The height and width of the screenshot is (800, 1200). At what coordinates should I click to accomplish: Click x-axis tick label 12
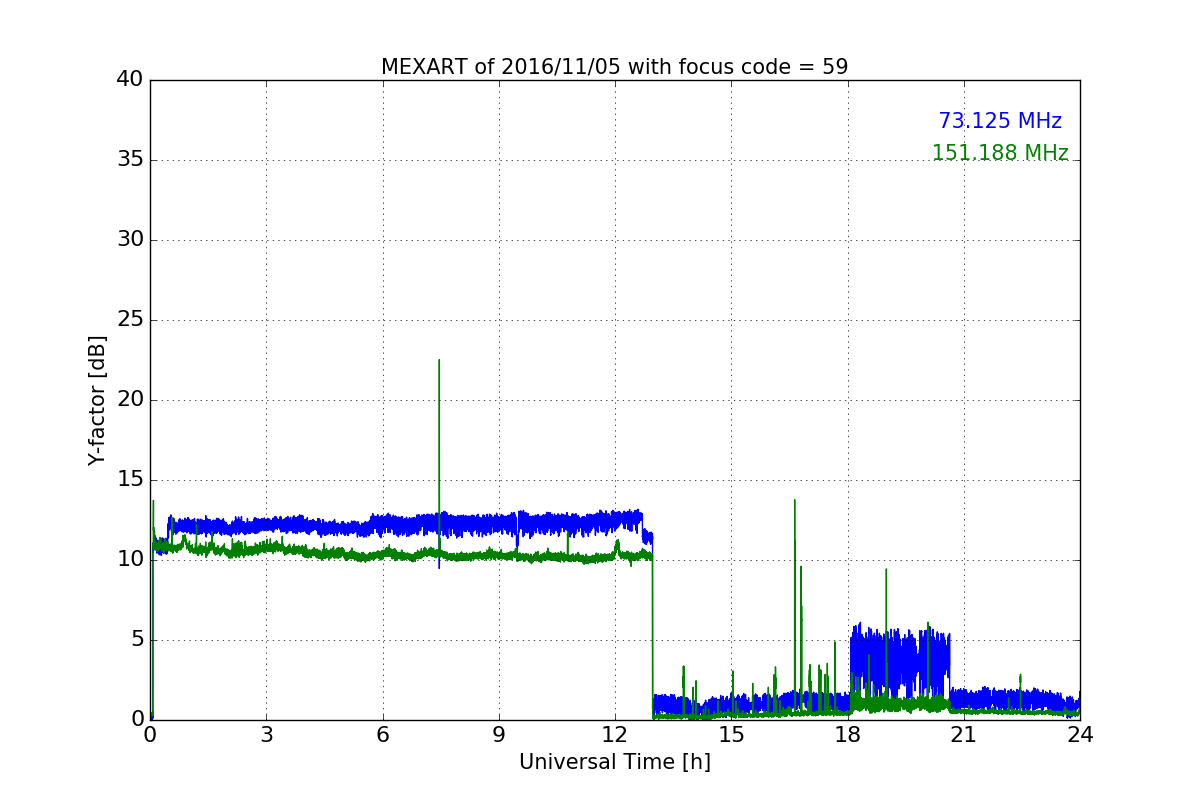click(615, 735)
